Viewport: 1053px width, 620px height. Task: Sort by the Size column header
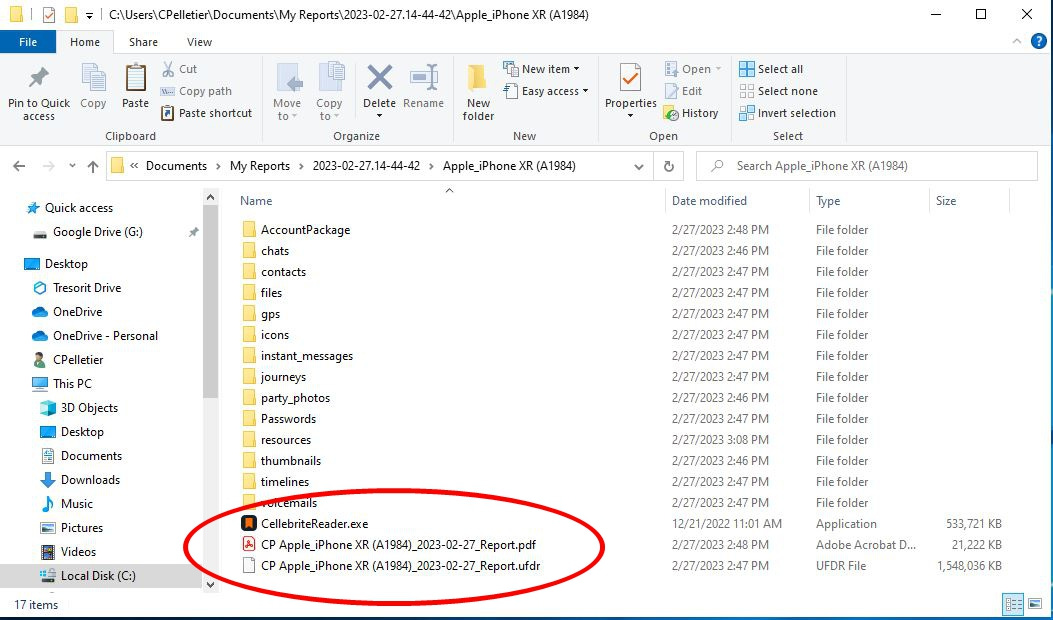pos(946,200)
